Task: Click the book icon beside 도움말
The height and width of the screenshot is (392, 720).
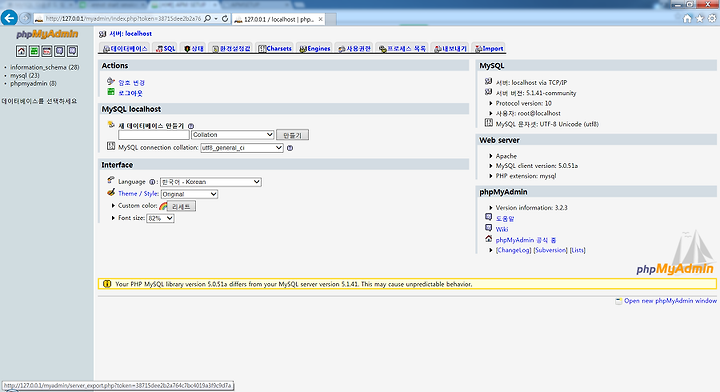Action: click(x=489, y=217)
